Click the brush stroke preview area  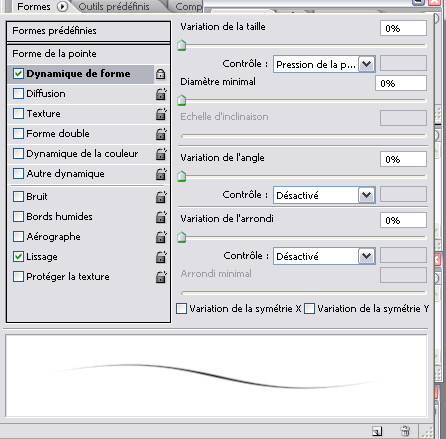tap(216, 376)
